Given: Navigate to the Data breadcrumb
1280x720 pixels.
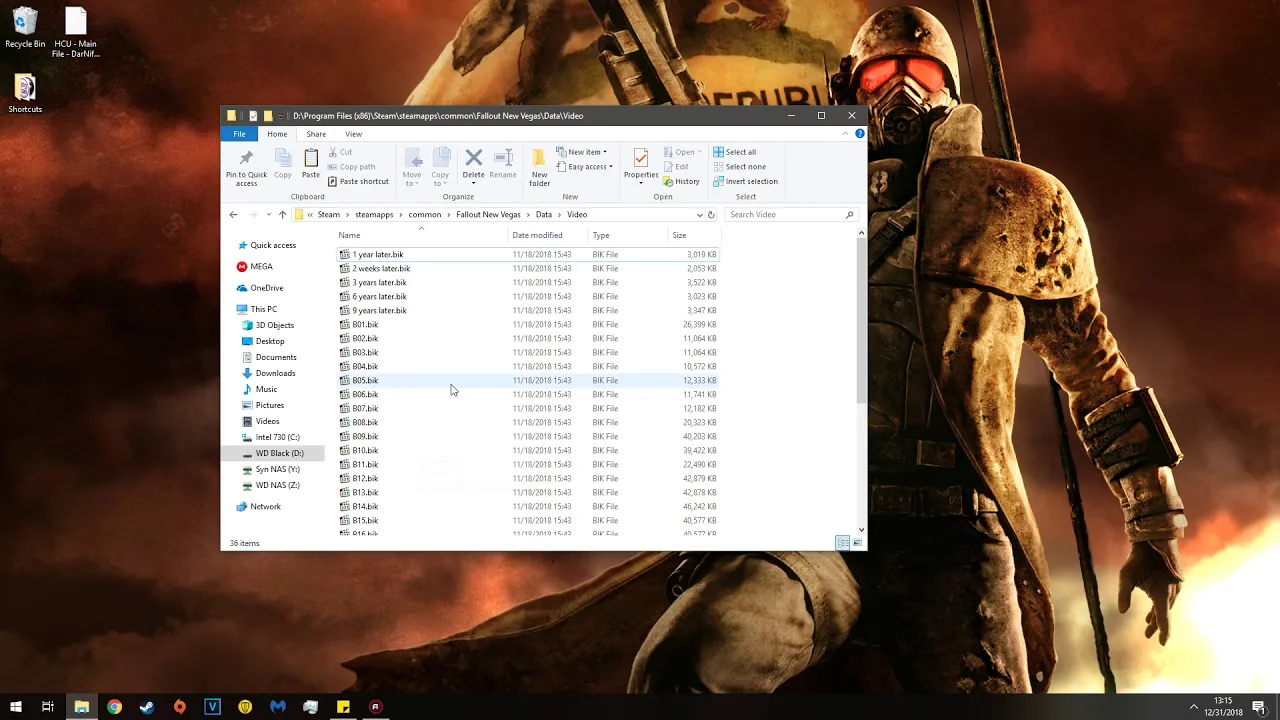Looking at the screenshot, I should coord(543,214).
